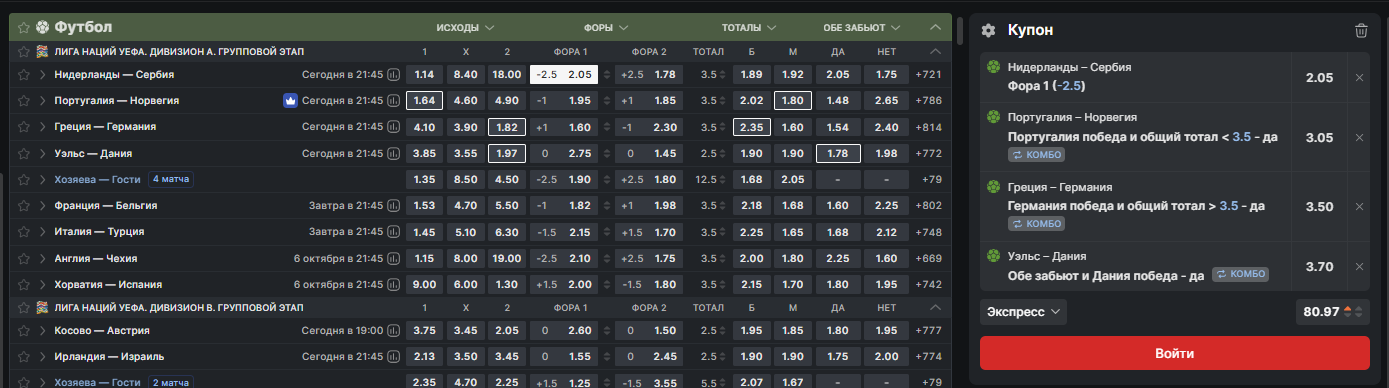Click КОМБО badge under Германия победа bet
The image size is (1389, 388).
coord(1036,224)
